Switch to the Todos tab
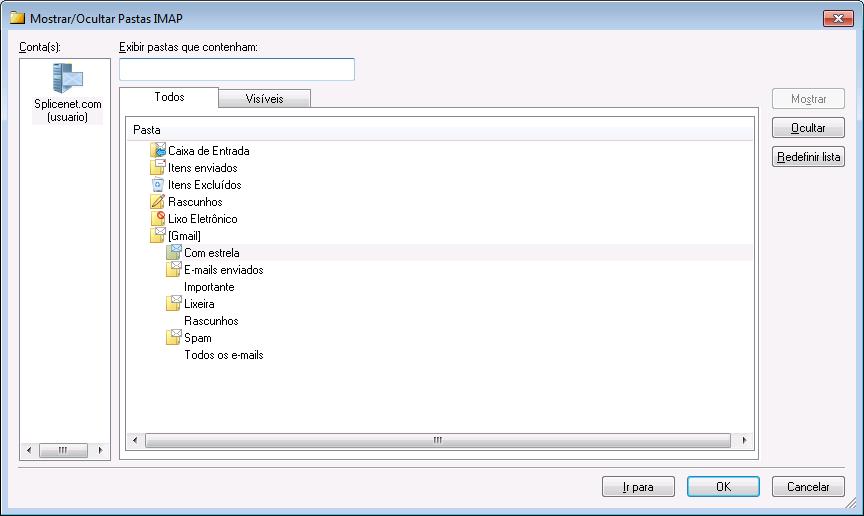The height and width of the screenshot is (516, 864). (169, 97)
